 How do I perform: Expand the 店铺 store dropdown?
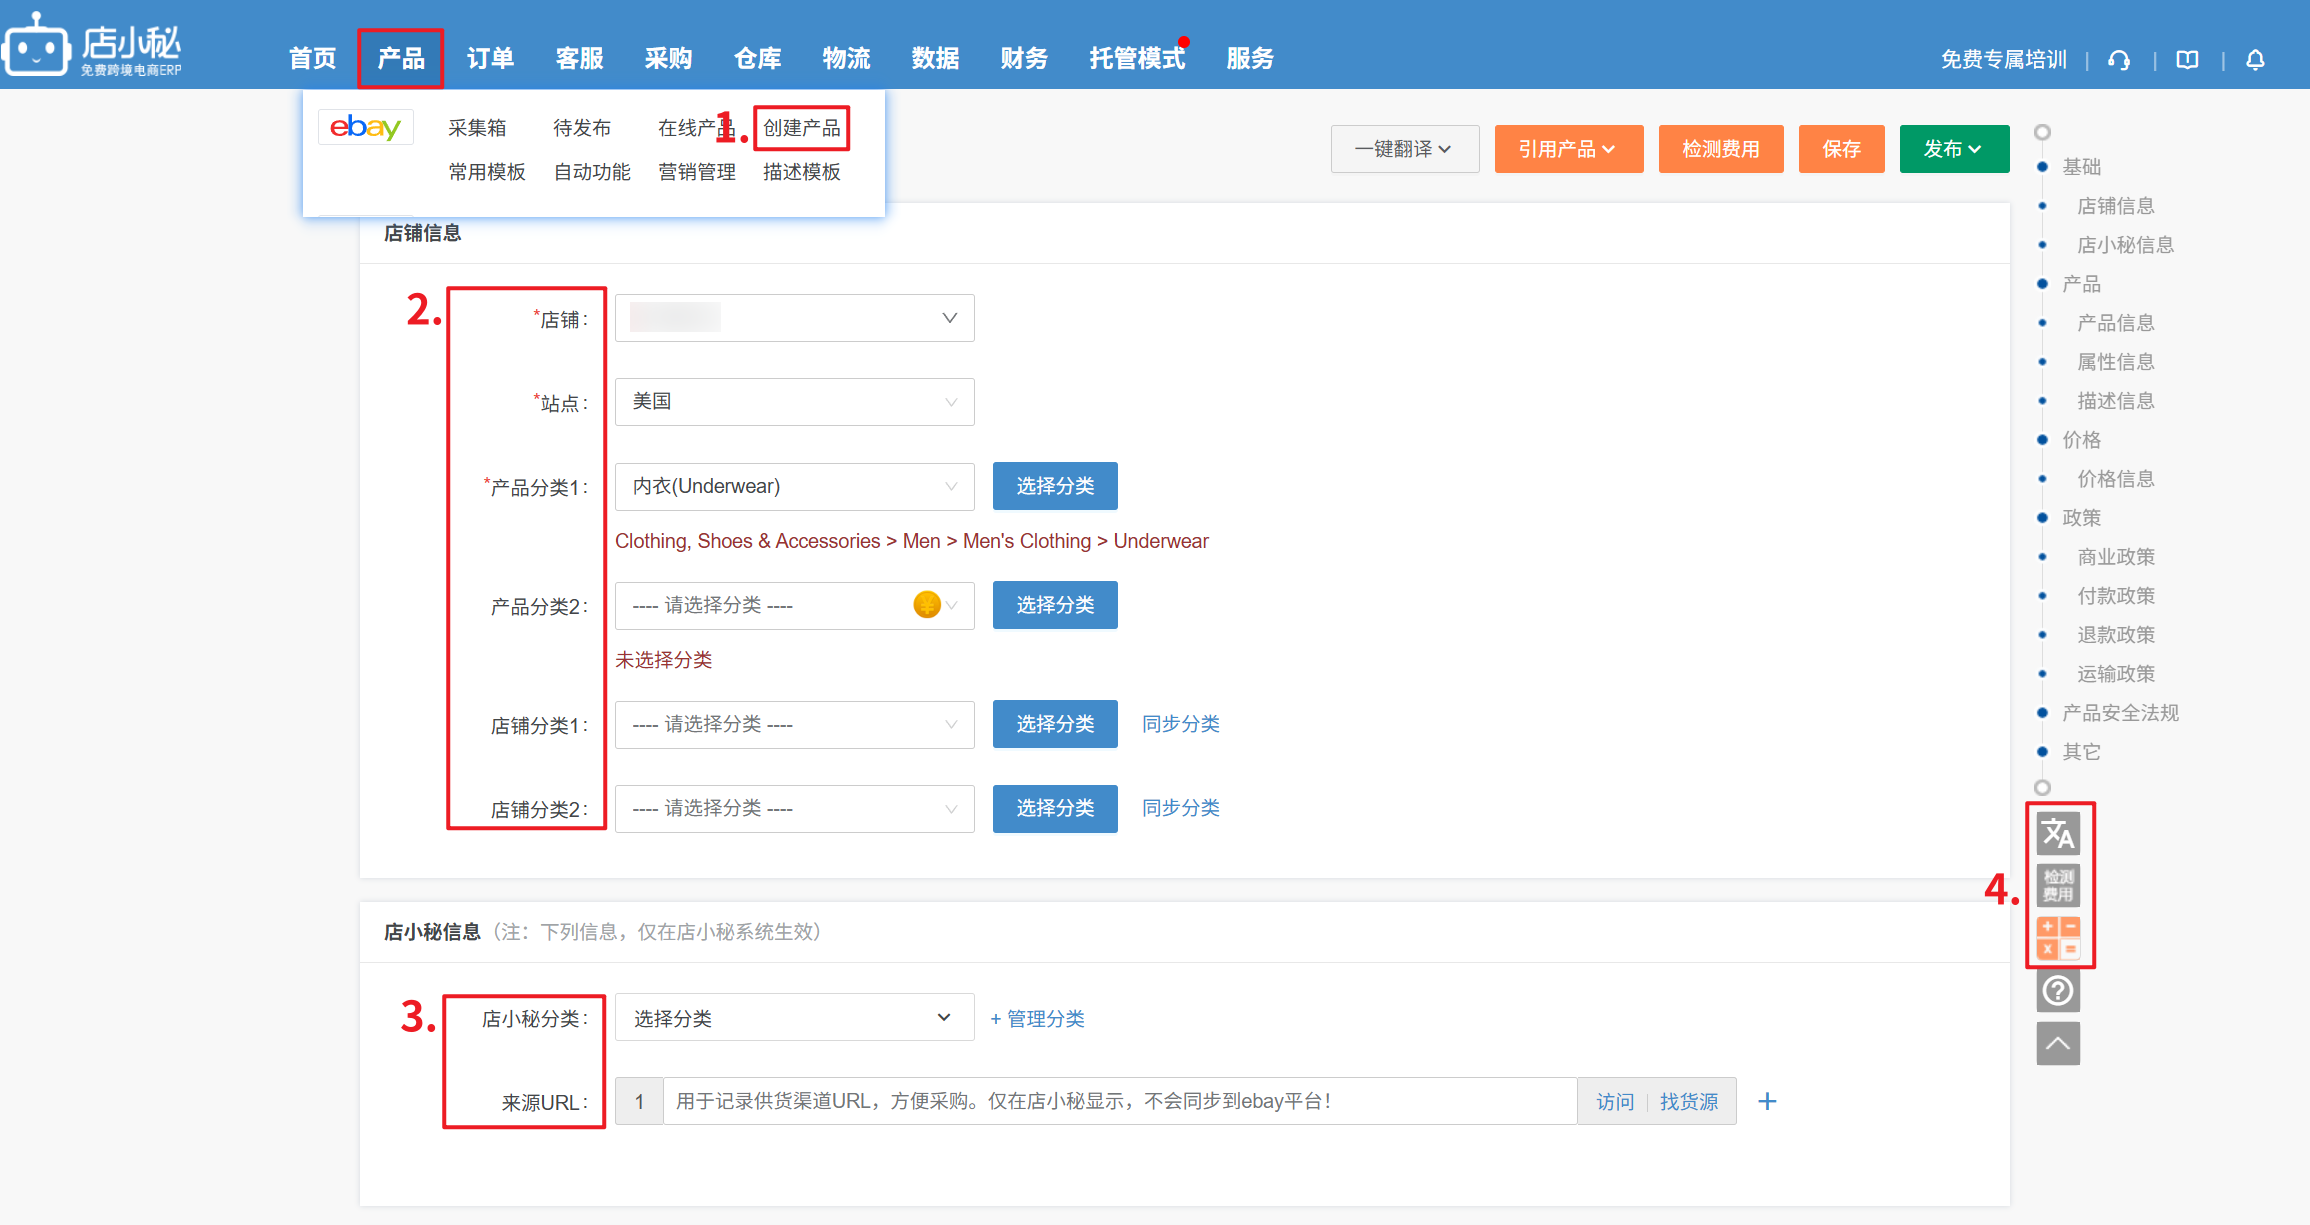point(794,318)
